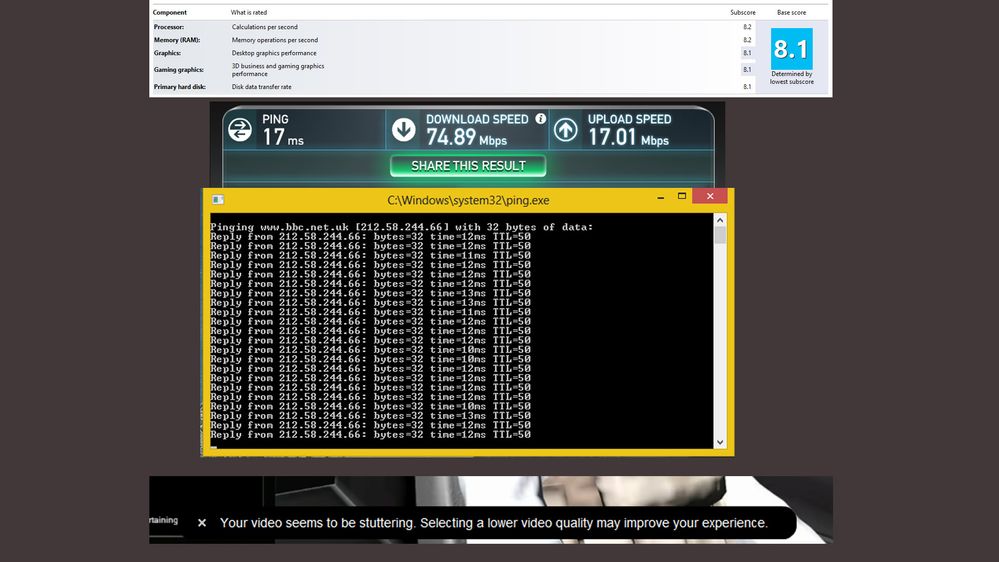This screenshot has width=999, height=562.
Task: Click the download speed arrow icon
Action: click(x=403, y=129)
